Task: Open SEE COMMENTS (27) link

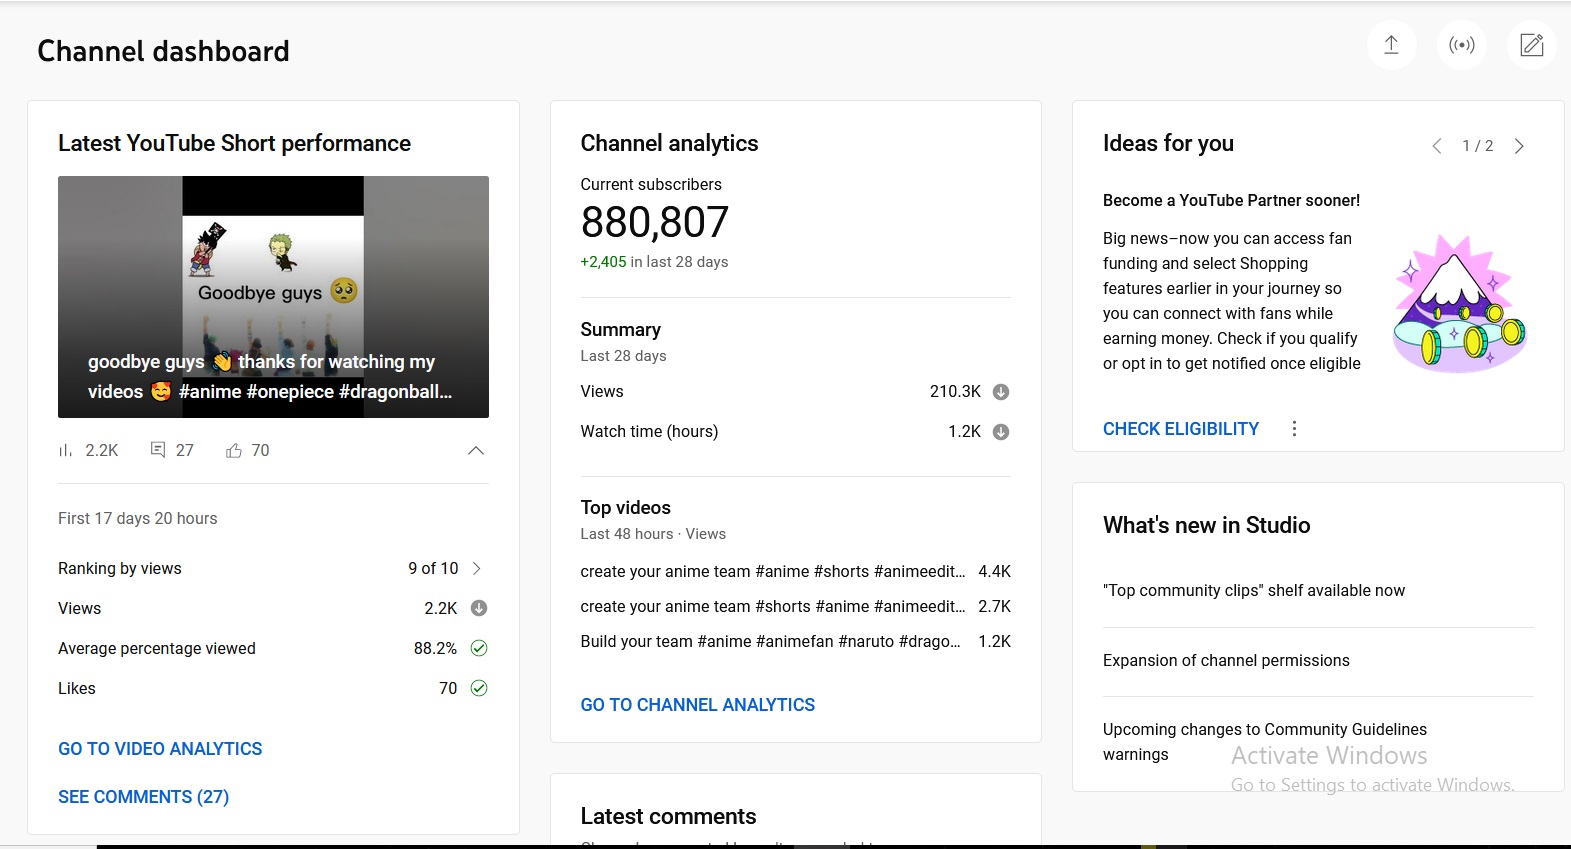Action: [144, 797]
